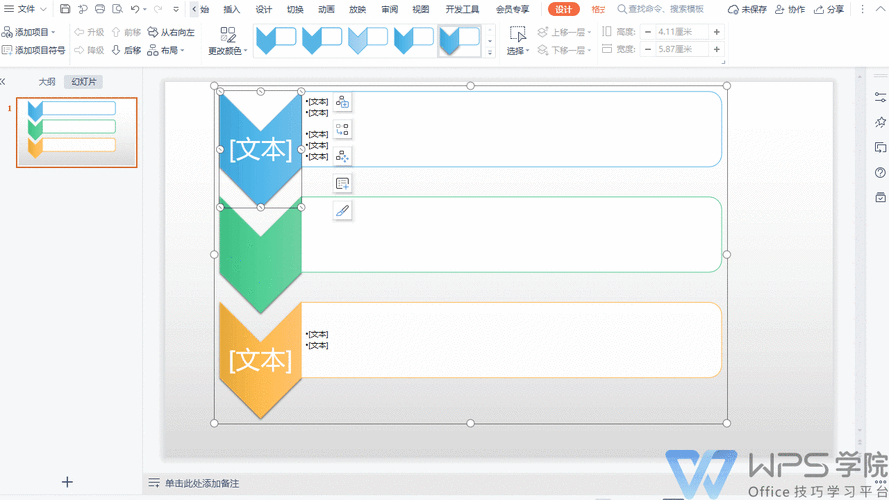Click the brush style floating icon beside SmartArt
Viewport: 889px width, 500px height.
click(x=342, y=211)
